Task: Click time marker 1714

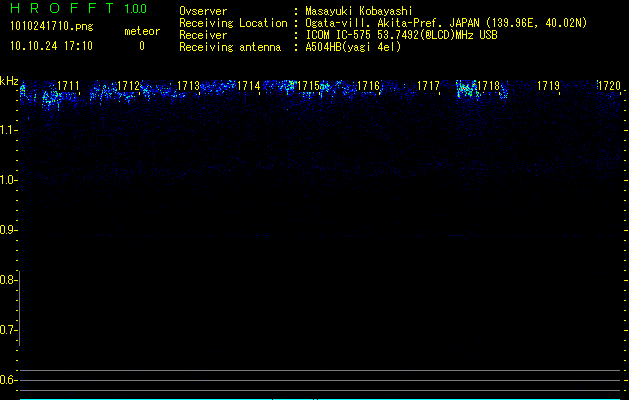Action: tap(249, 86)
